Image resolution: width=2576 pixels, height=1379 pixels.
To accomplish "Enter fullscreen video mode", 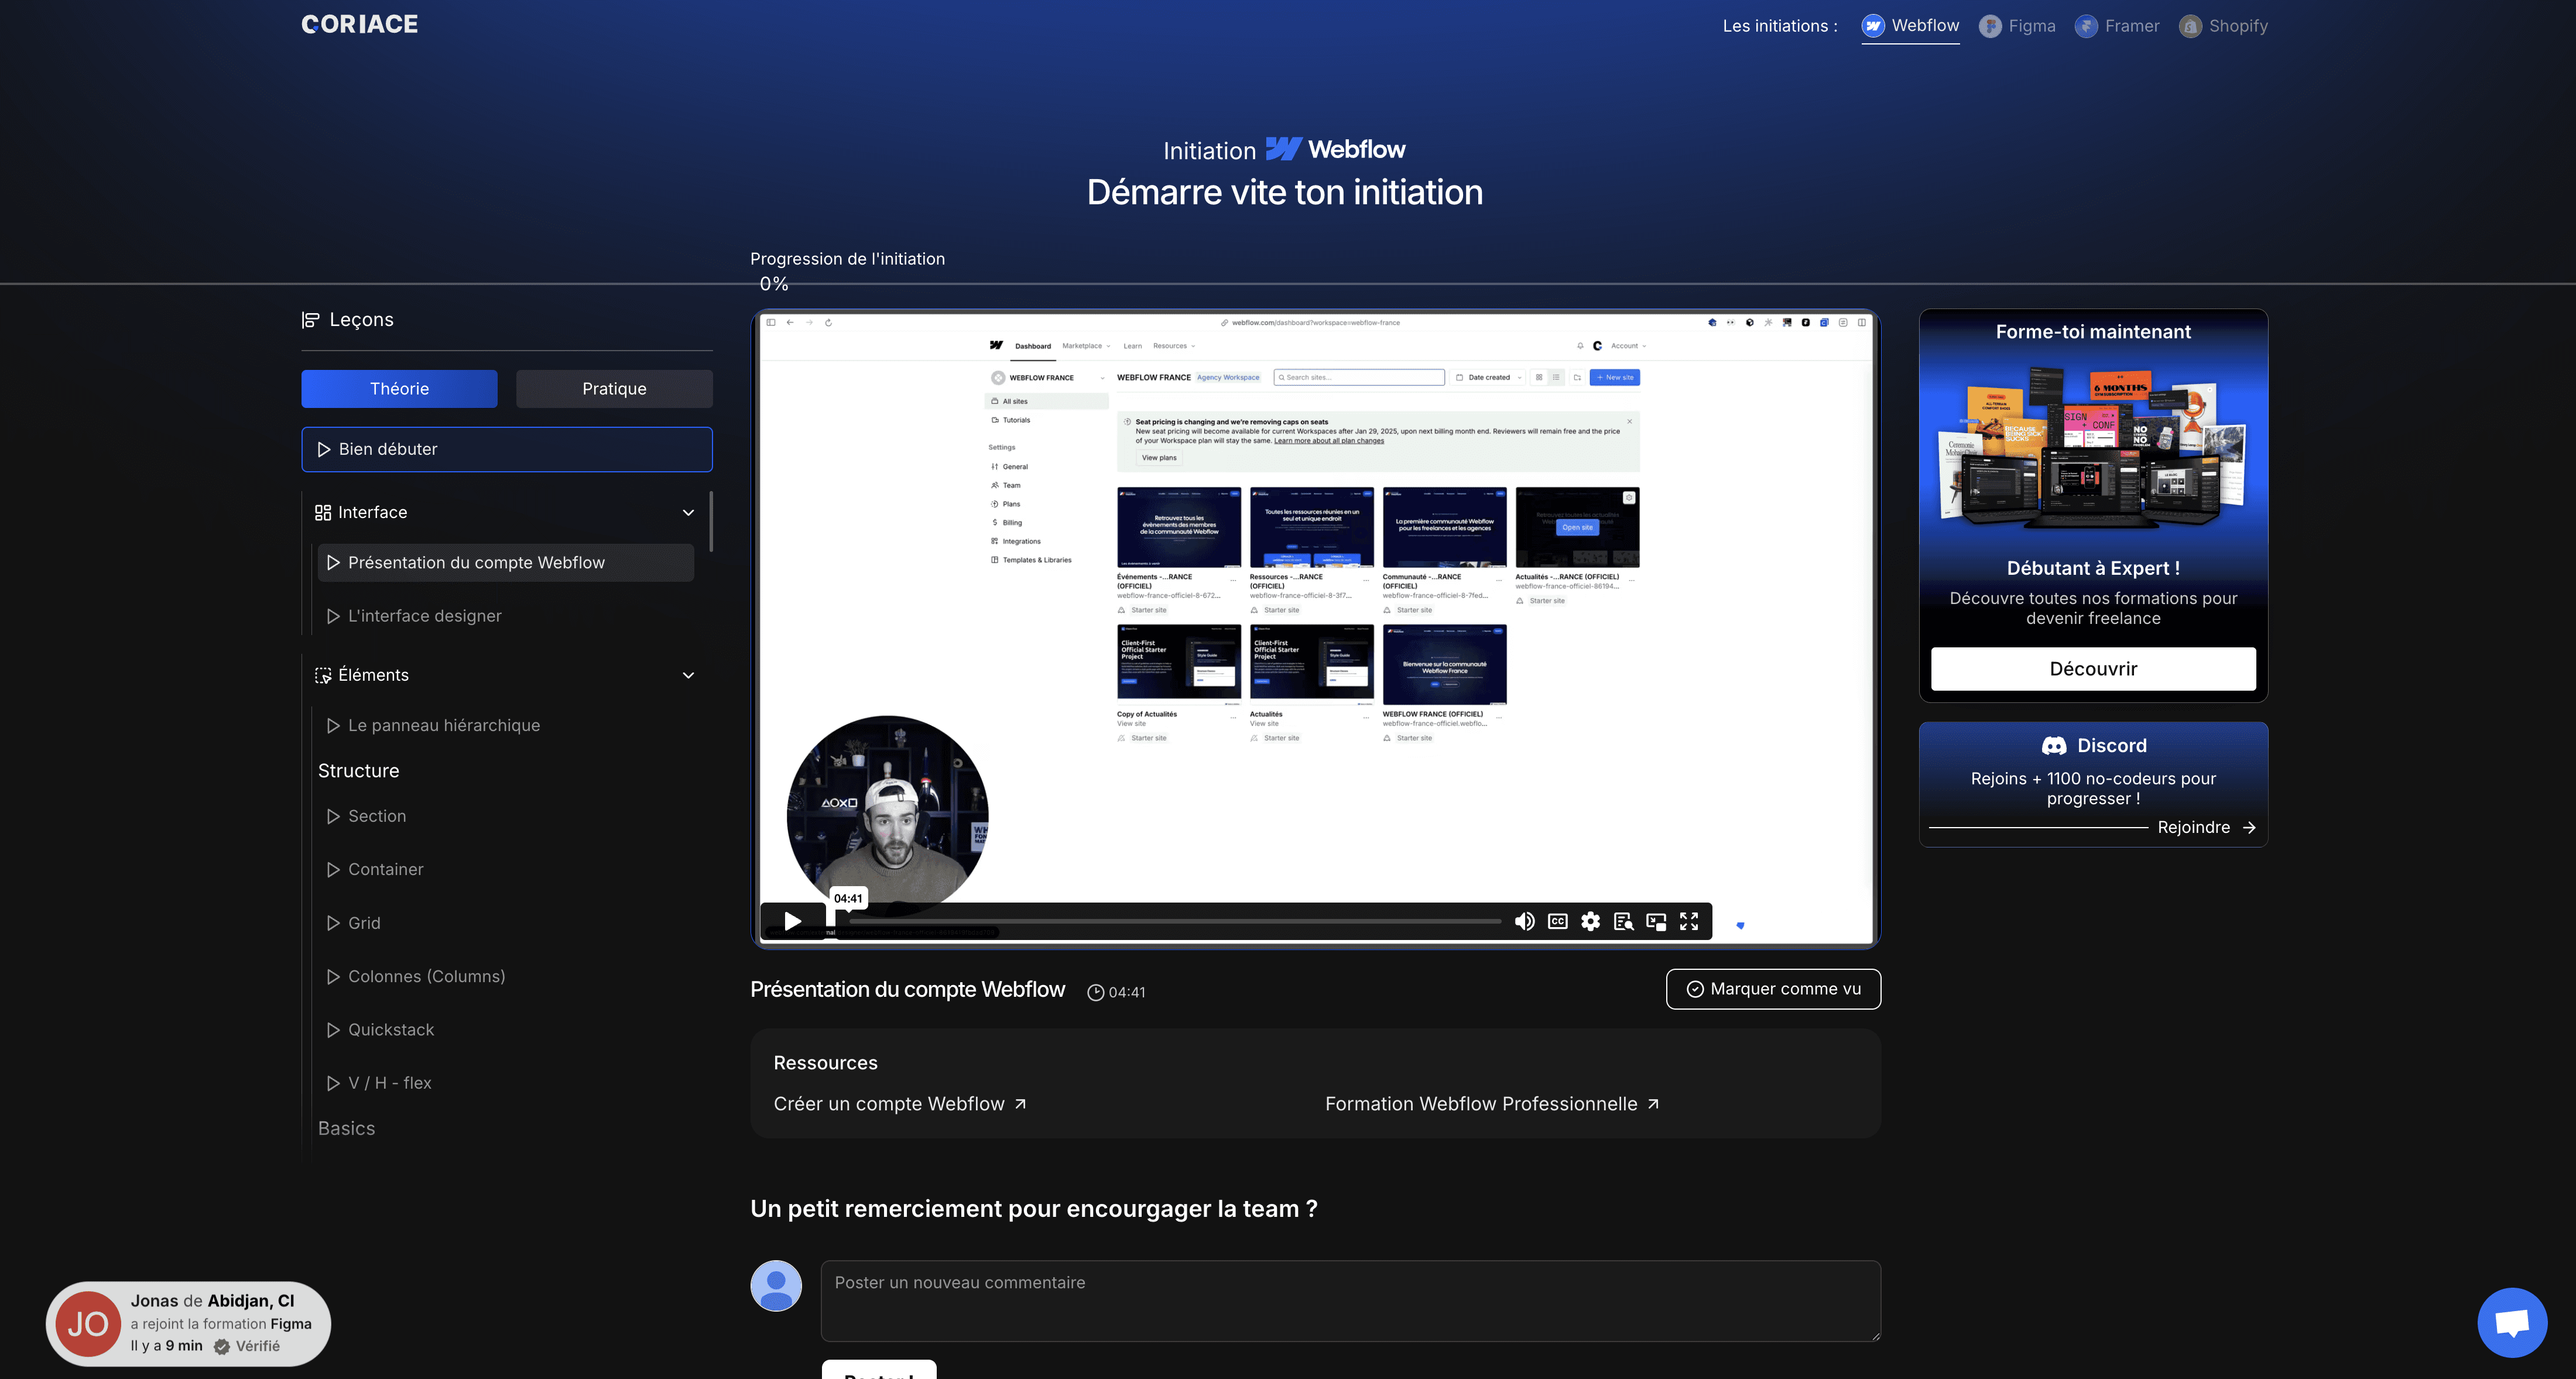I will (x=1689, y=921).
